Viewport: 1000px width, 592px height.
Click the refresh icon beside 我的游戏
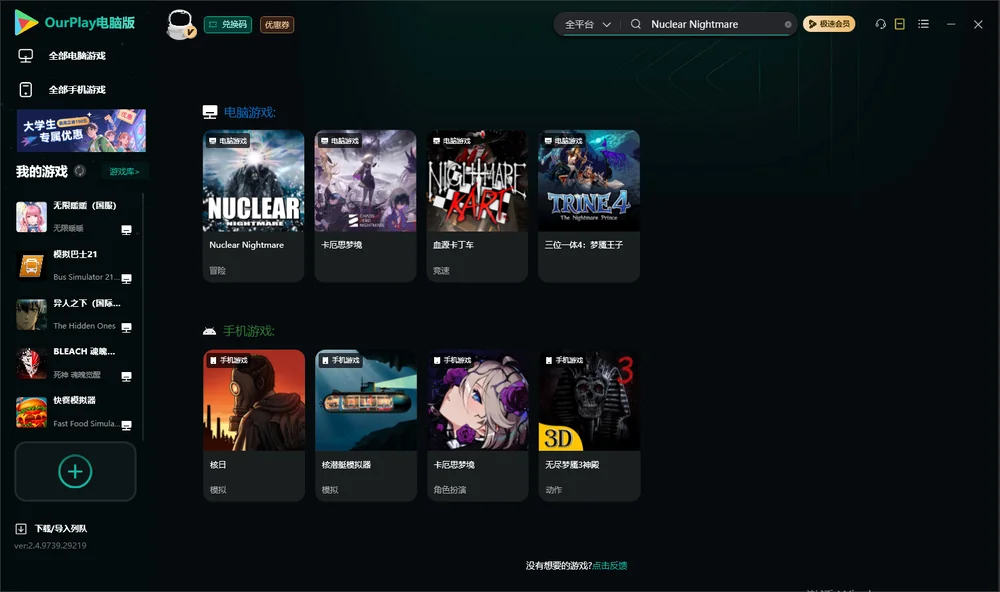point(80,171)
